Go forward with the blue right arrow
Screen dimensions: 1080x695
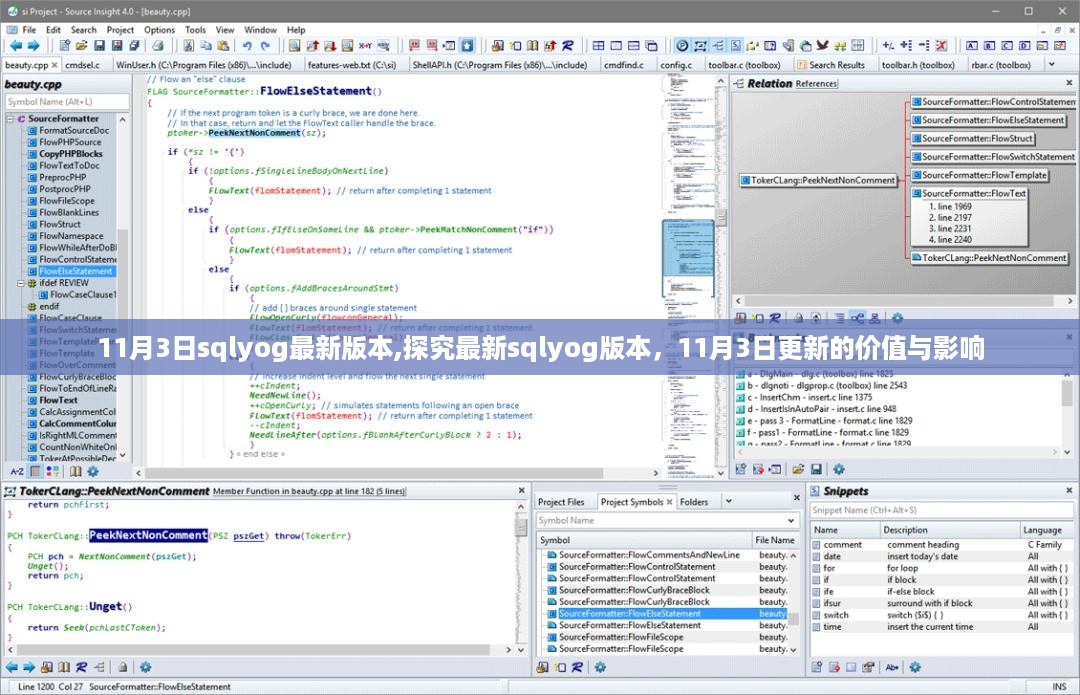tap(32, 46)
